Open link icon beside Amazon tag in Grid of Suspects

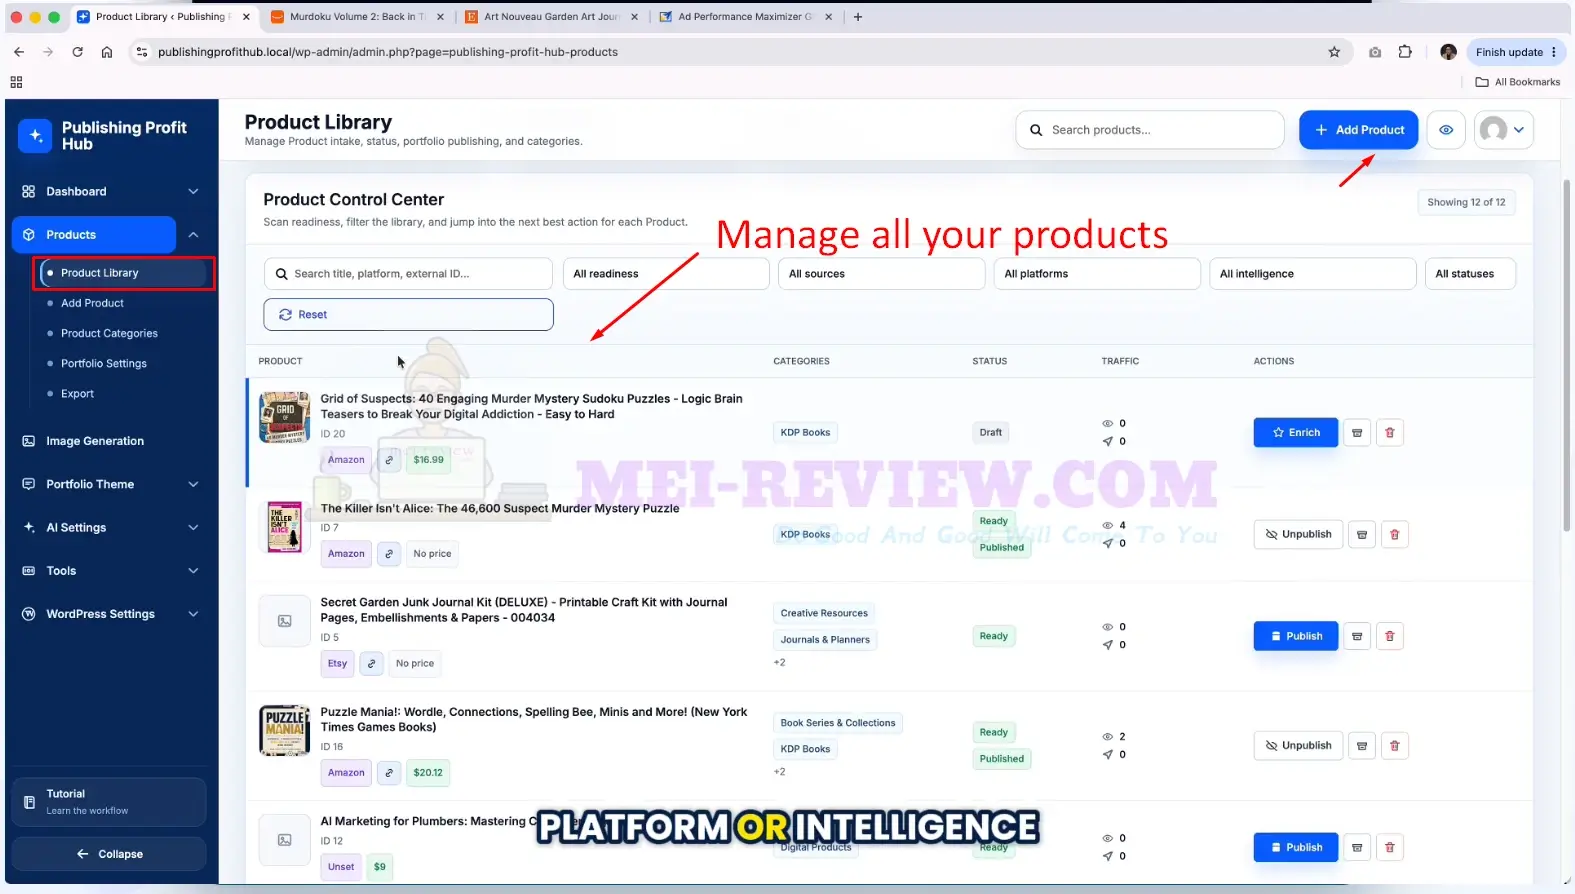point(389,460)
